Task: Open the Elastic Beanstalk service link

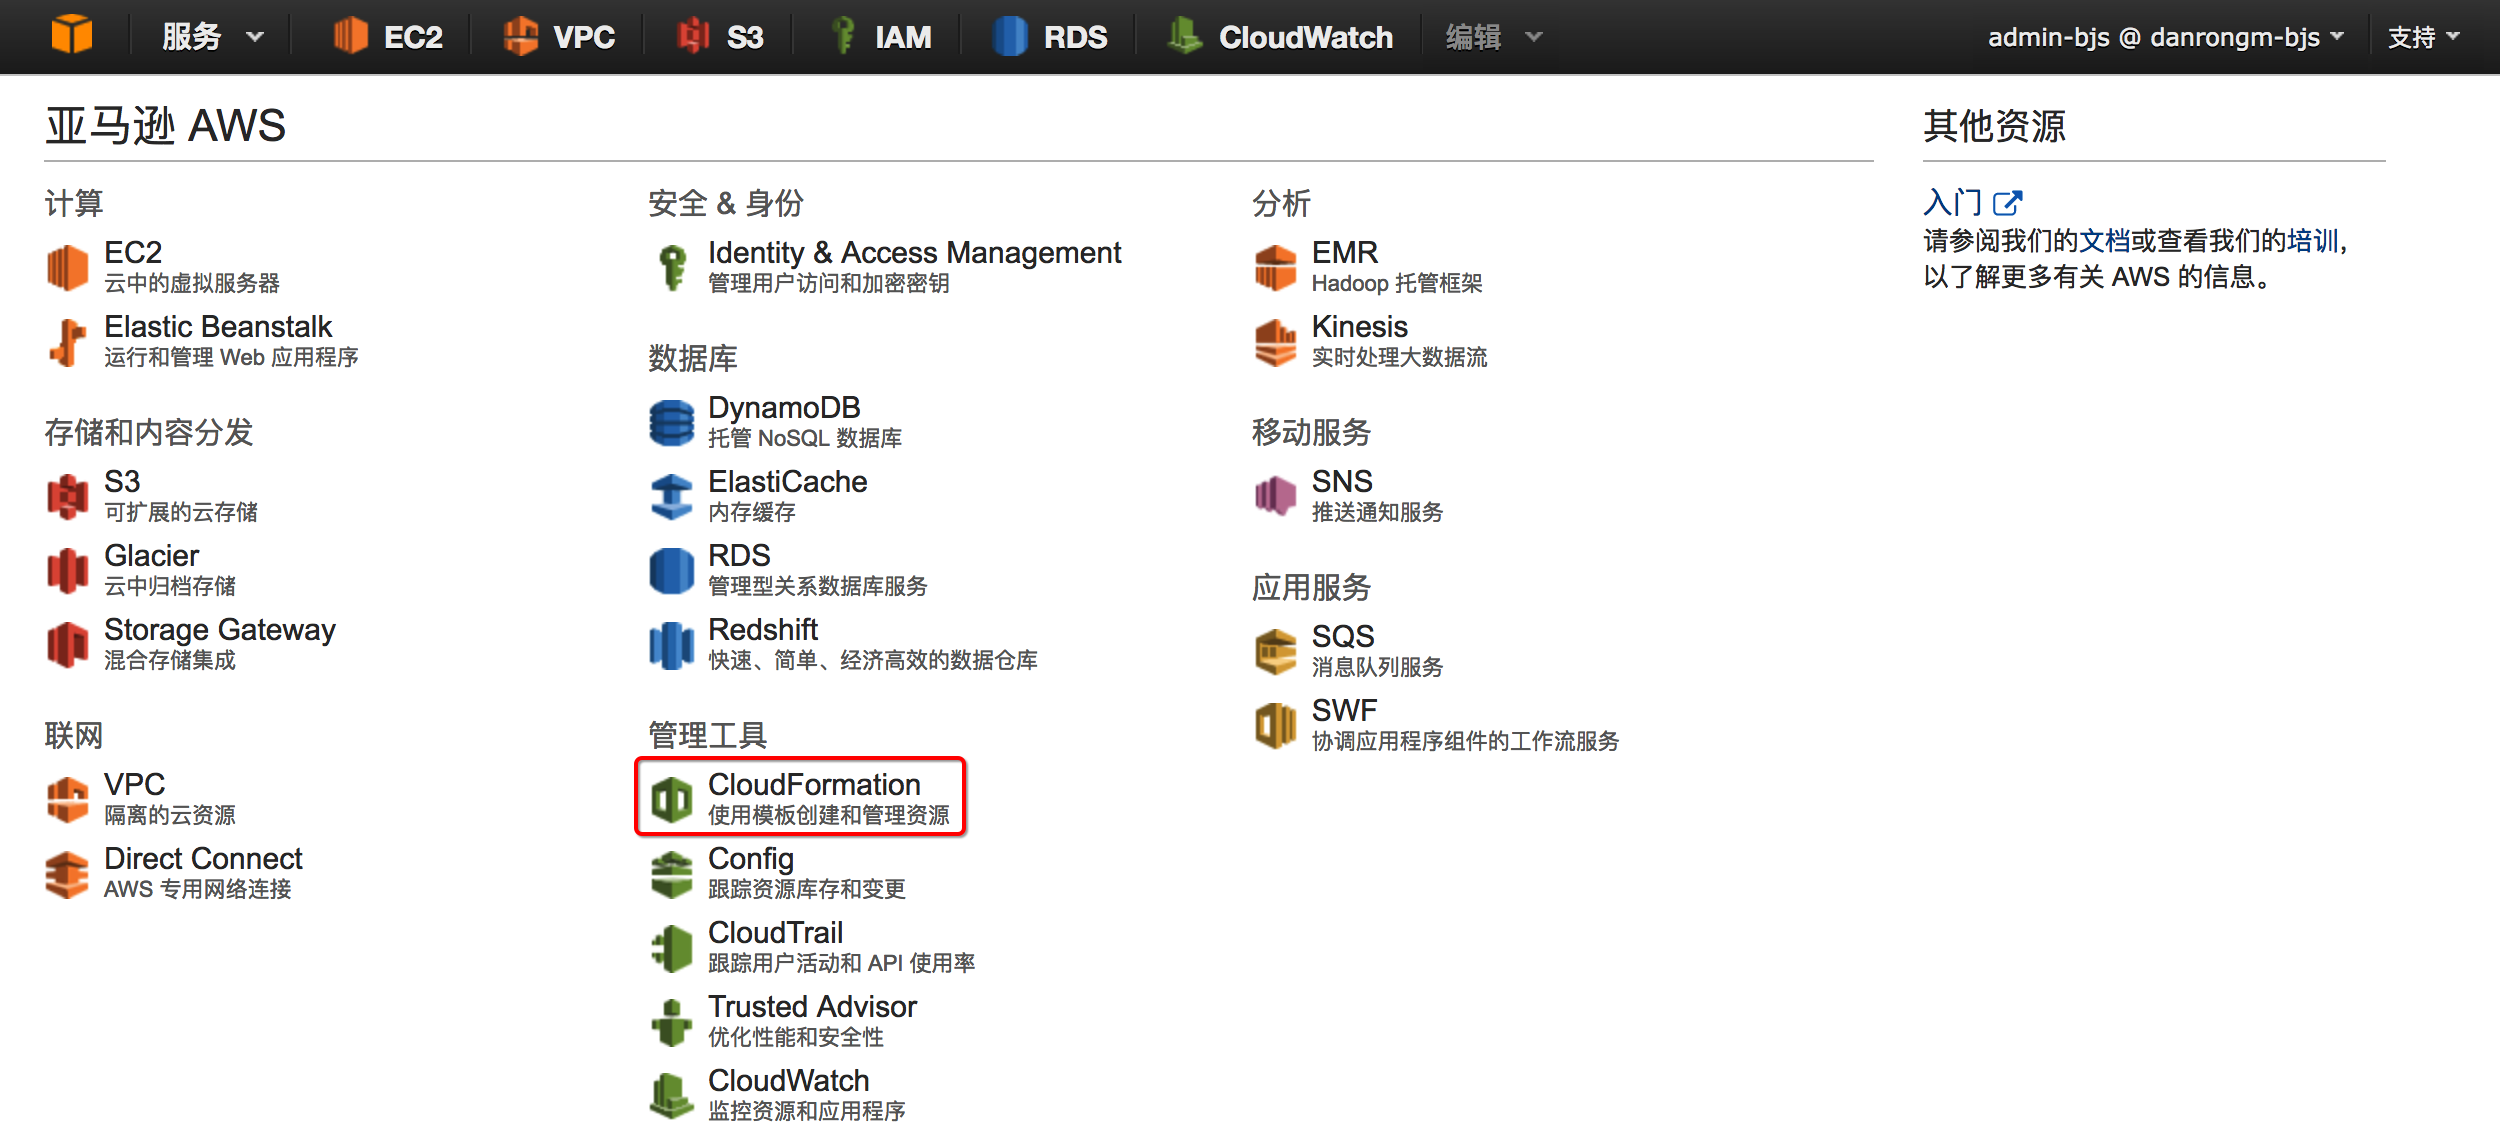Action: point(218,327)
